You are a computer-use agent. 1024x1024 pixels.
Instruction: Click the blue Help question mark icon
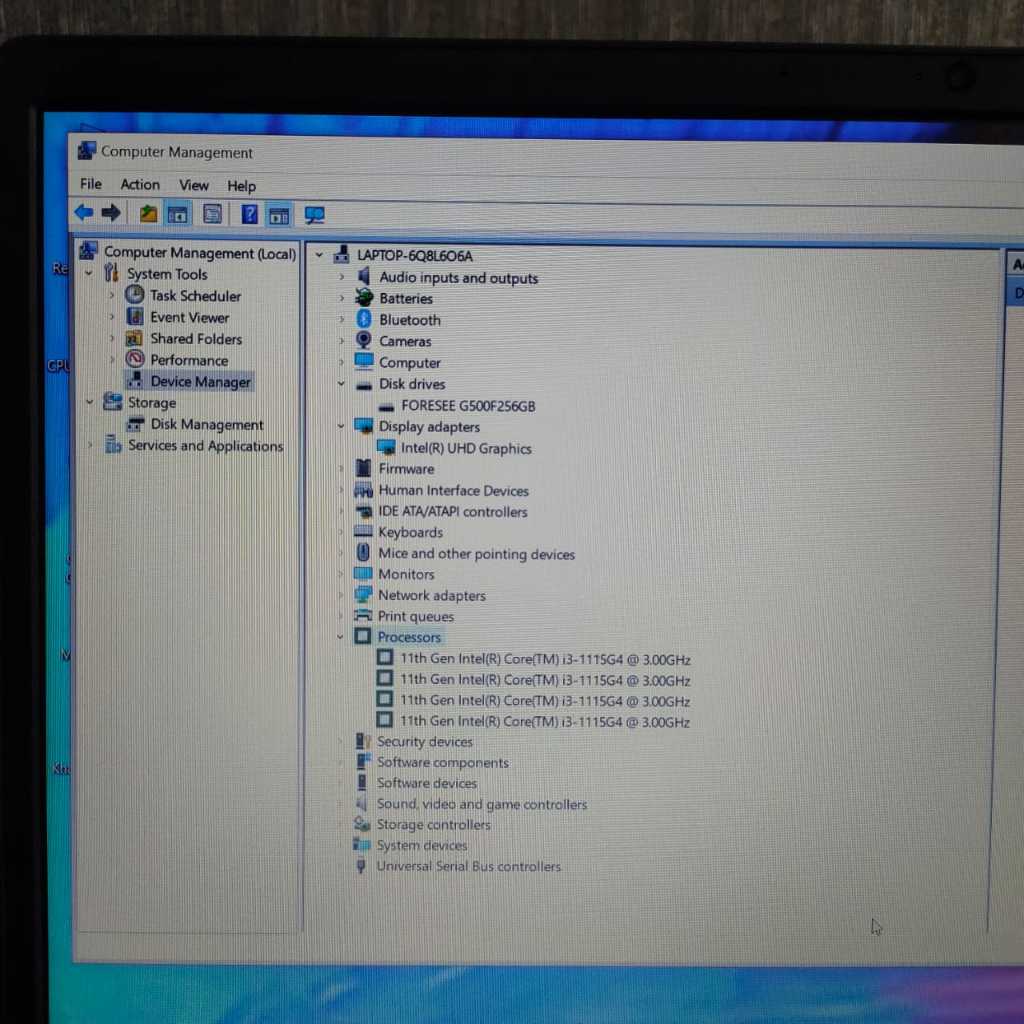point(249,214)
